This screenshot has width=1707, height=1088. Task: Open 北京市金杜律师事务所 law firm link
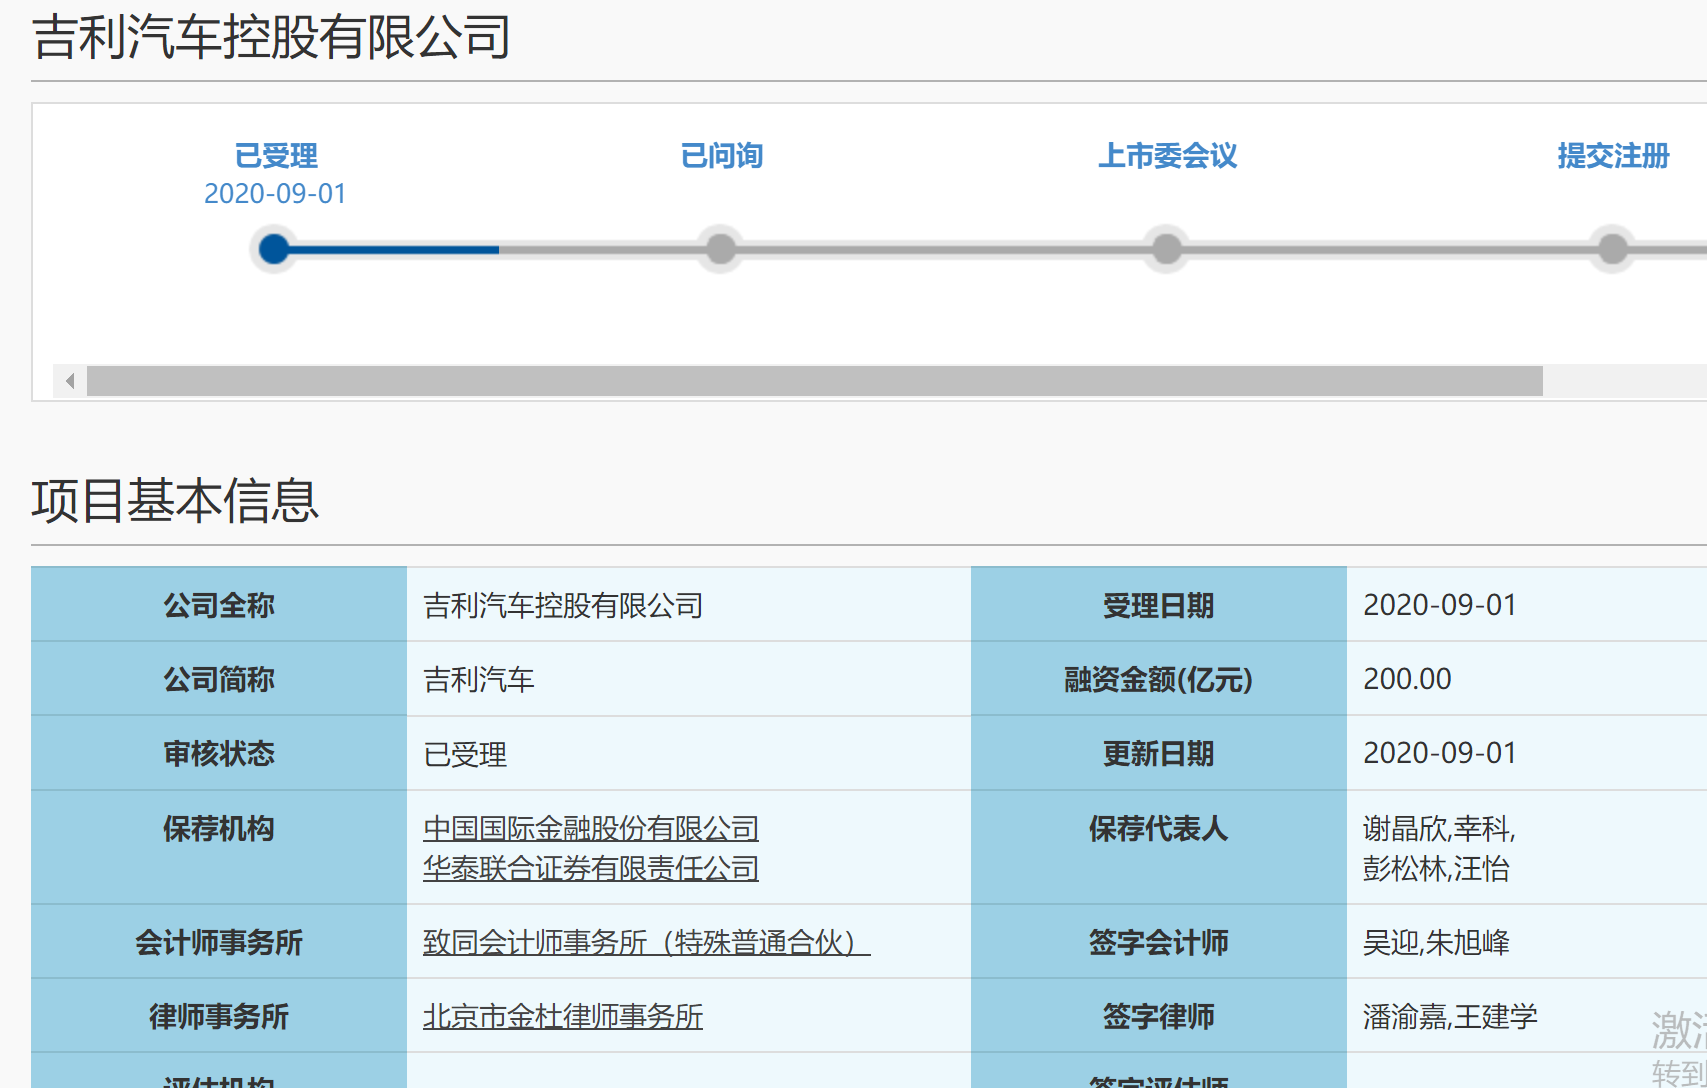coord(563,1017)
